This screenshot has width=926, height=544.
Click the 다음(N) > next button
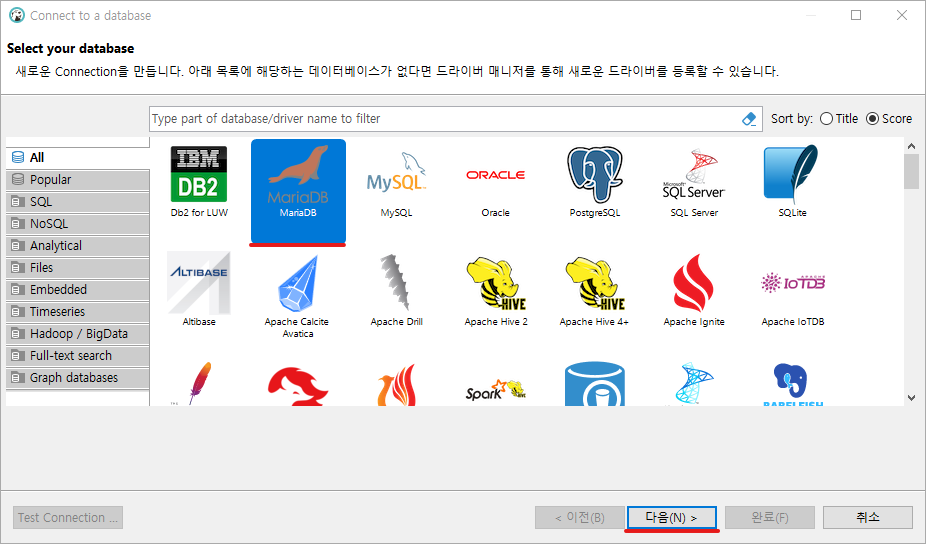tap(671, 517)
